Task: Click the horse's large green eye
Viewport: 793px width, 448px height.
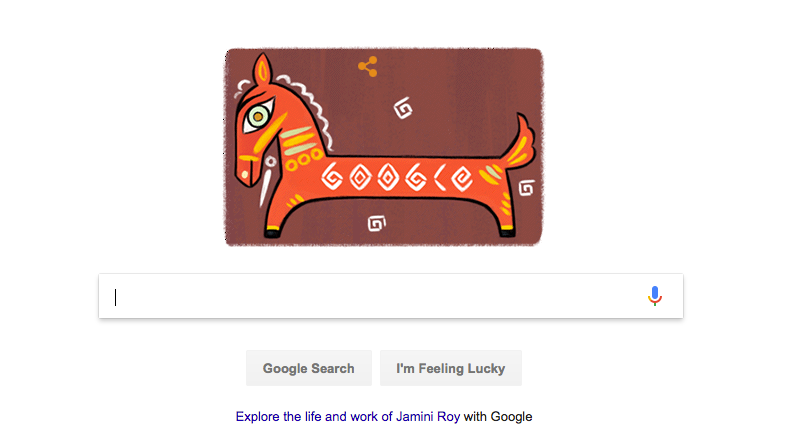Action: pos(258,117)
